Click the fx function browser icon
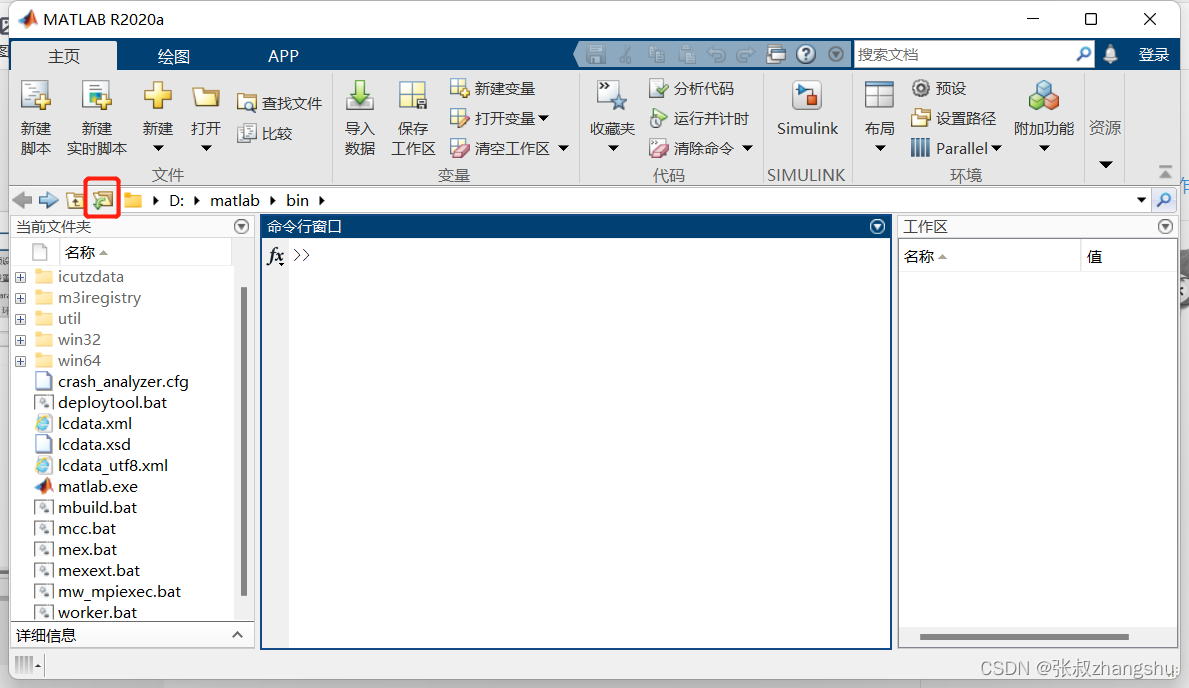Viewport: 1189px width, 688px height. [276, 256]
